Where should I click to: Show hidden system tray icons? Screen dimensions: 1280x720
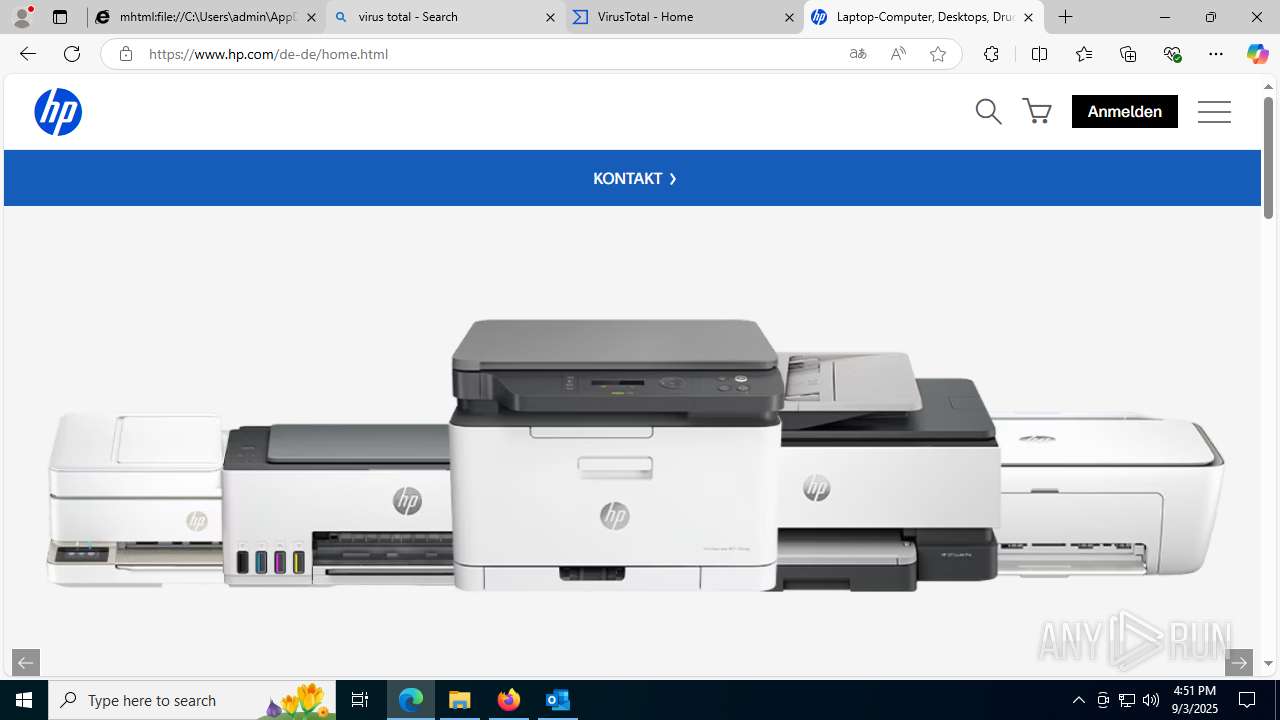1078,700
